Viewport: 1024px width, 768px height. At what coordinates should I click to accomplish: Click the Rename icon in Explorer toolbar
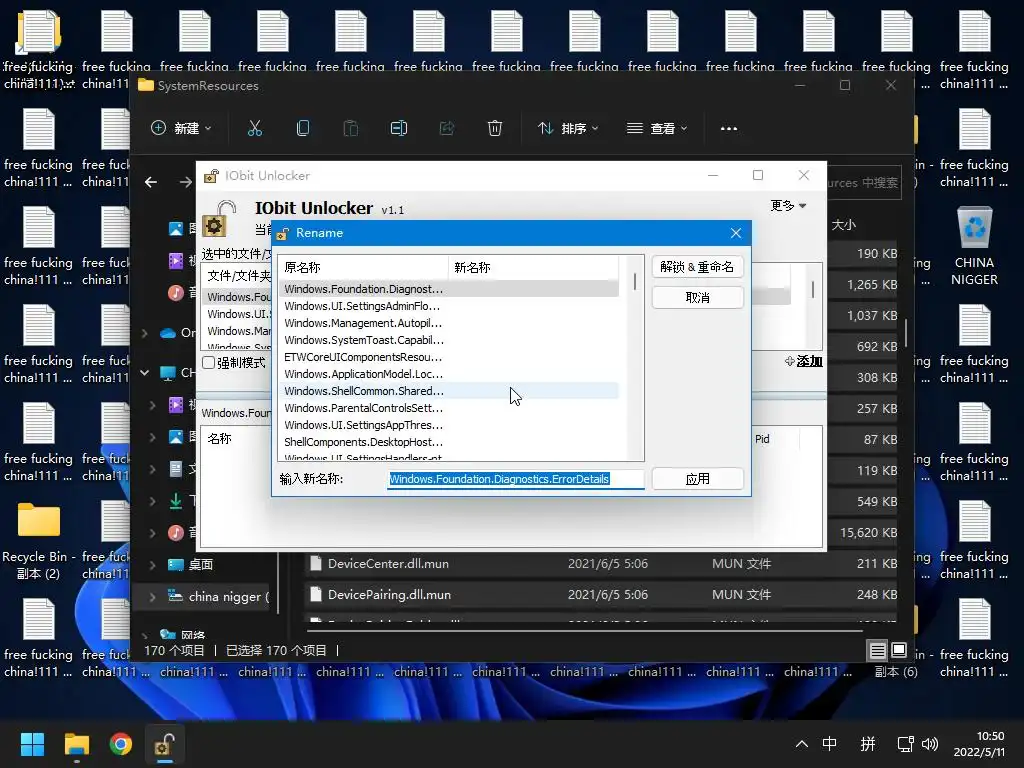point(398,129)
